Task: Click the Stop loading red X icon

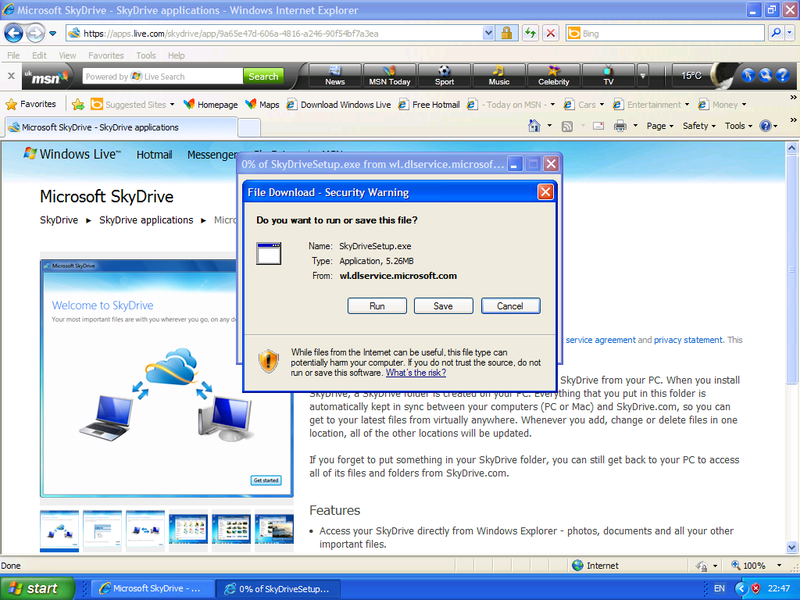Action: click(x=551, y=34)
